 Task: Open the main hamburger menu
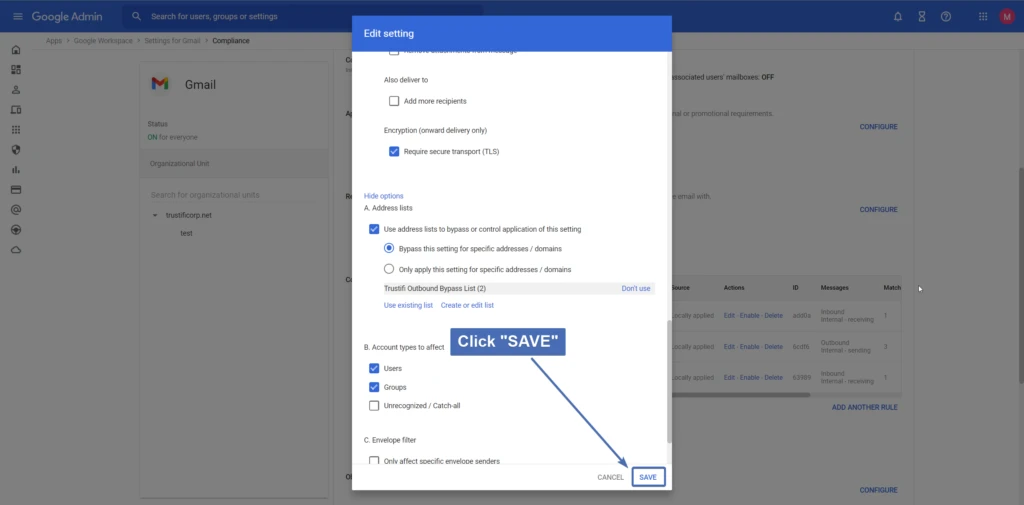pyautogui.click(x=17, y=17)
